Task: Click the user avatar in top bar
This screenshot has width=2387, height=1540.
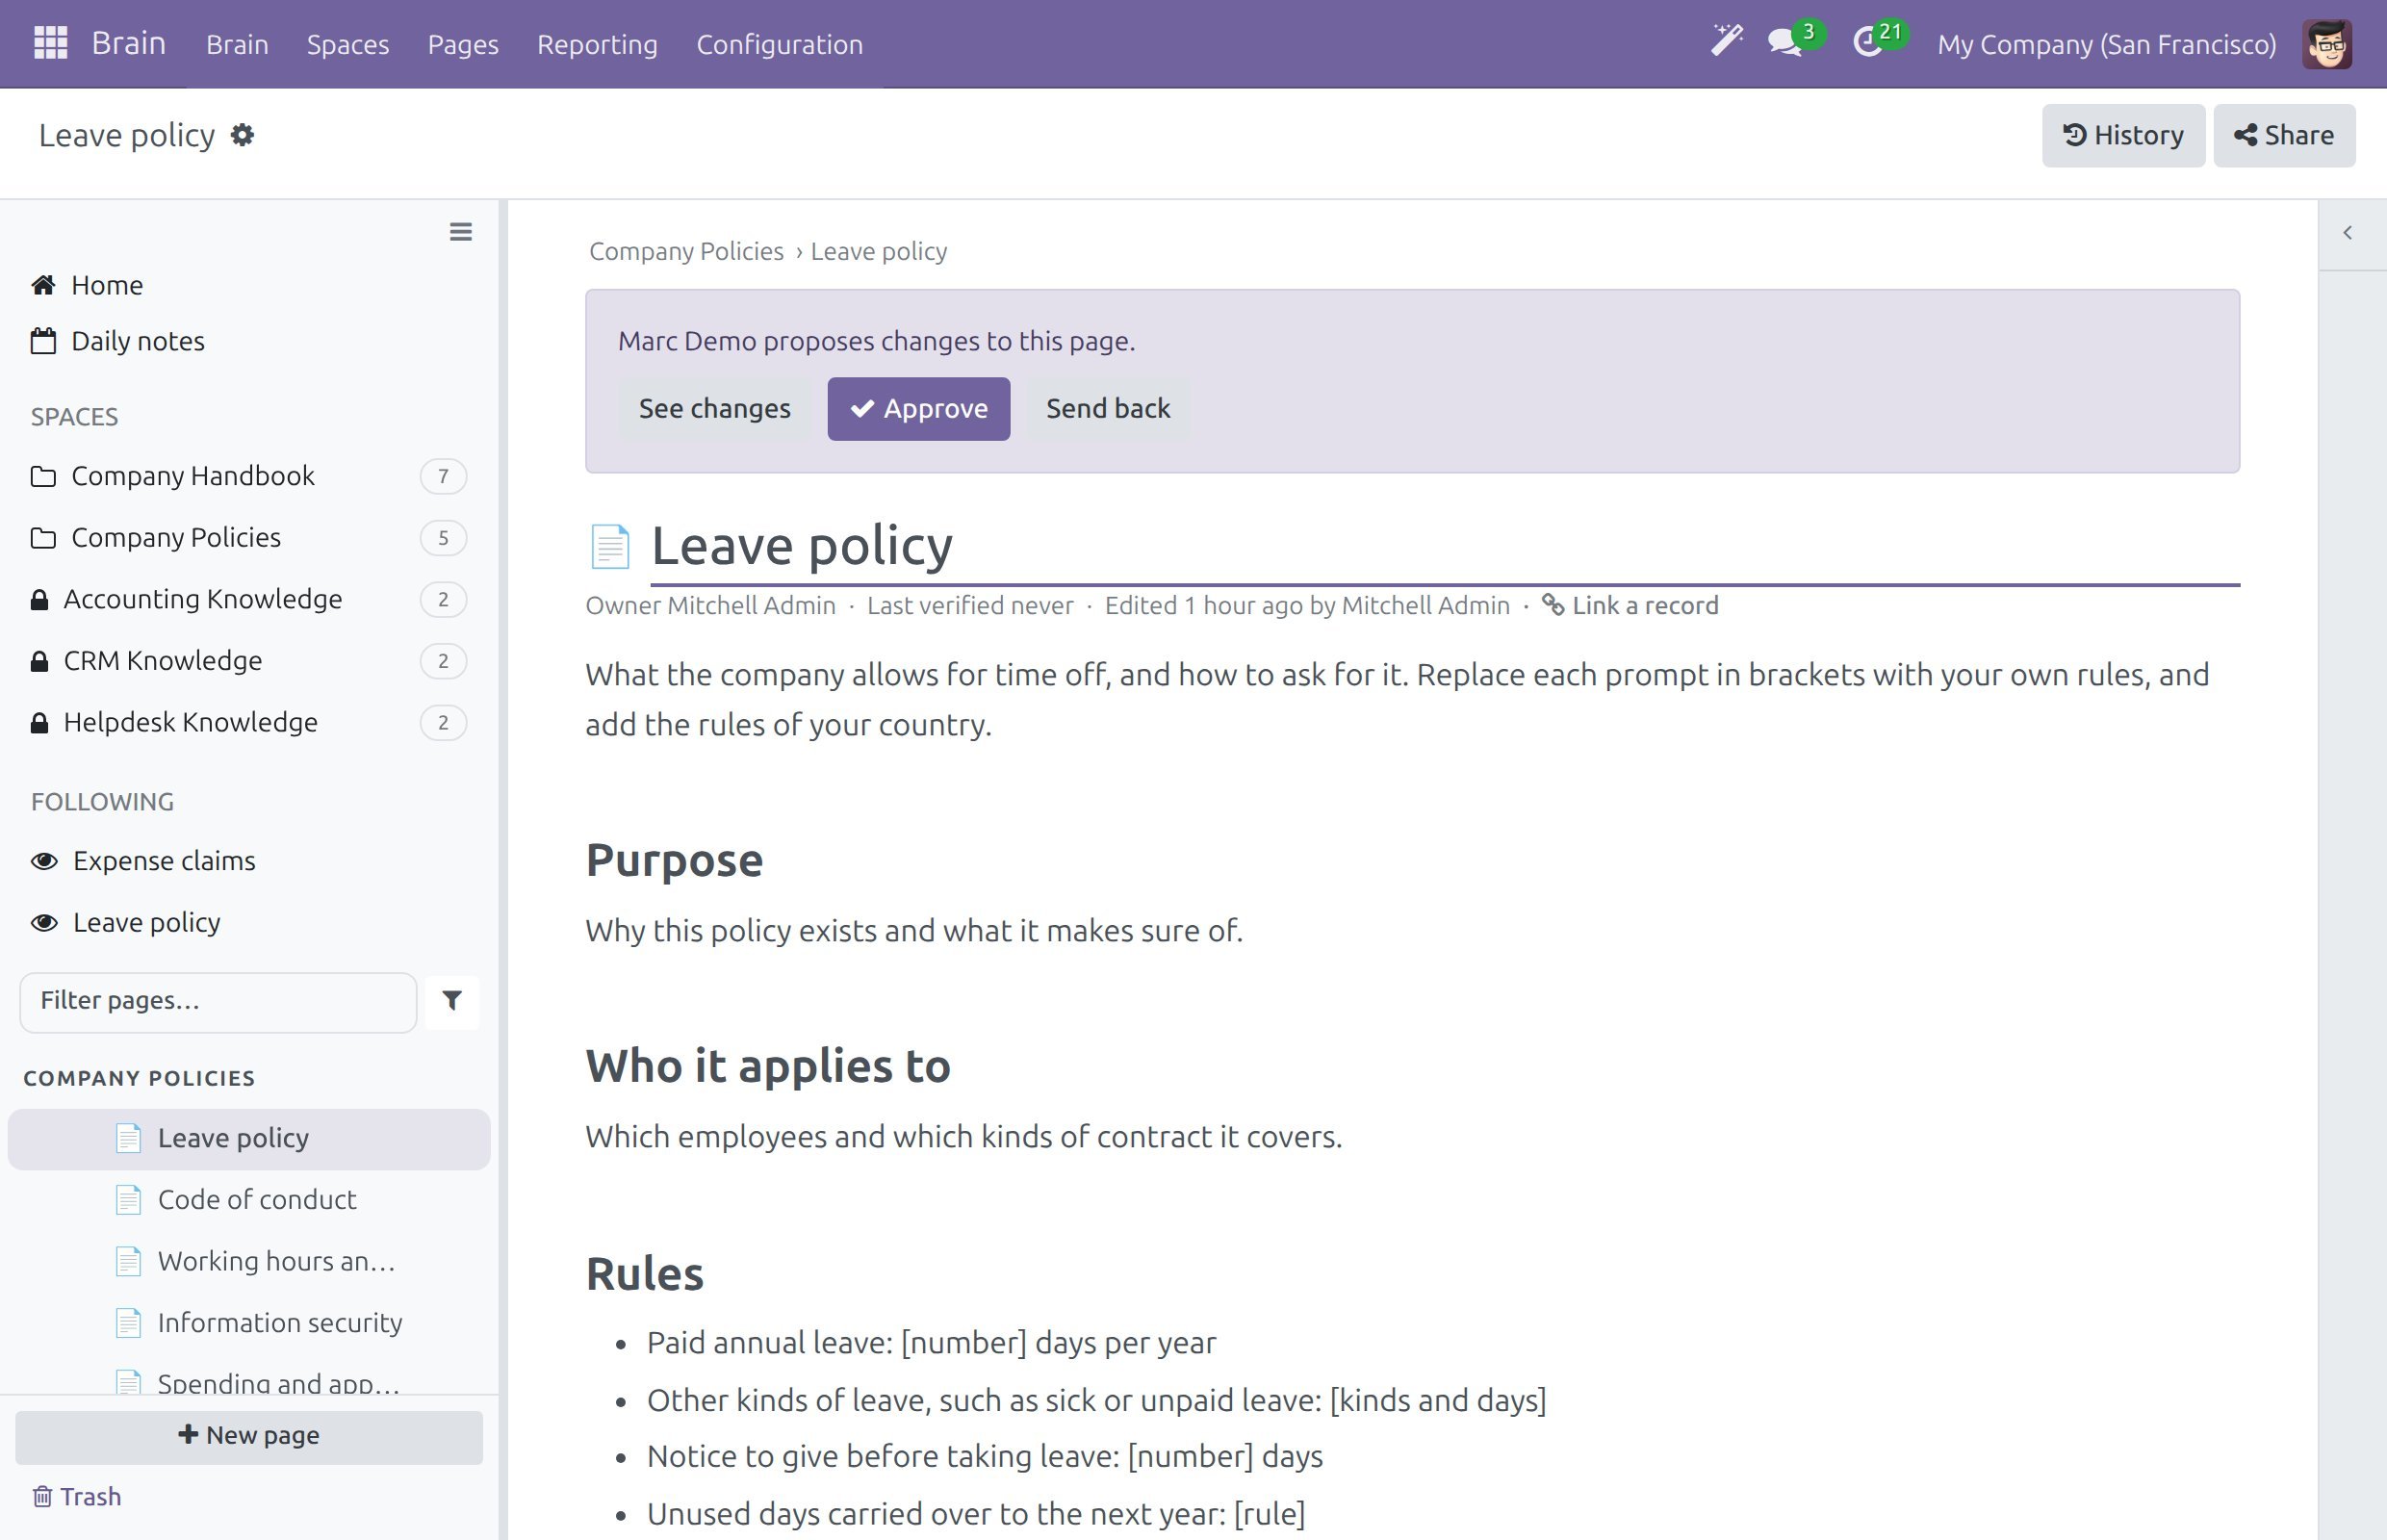Action: [x=2327, y=44]
